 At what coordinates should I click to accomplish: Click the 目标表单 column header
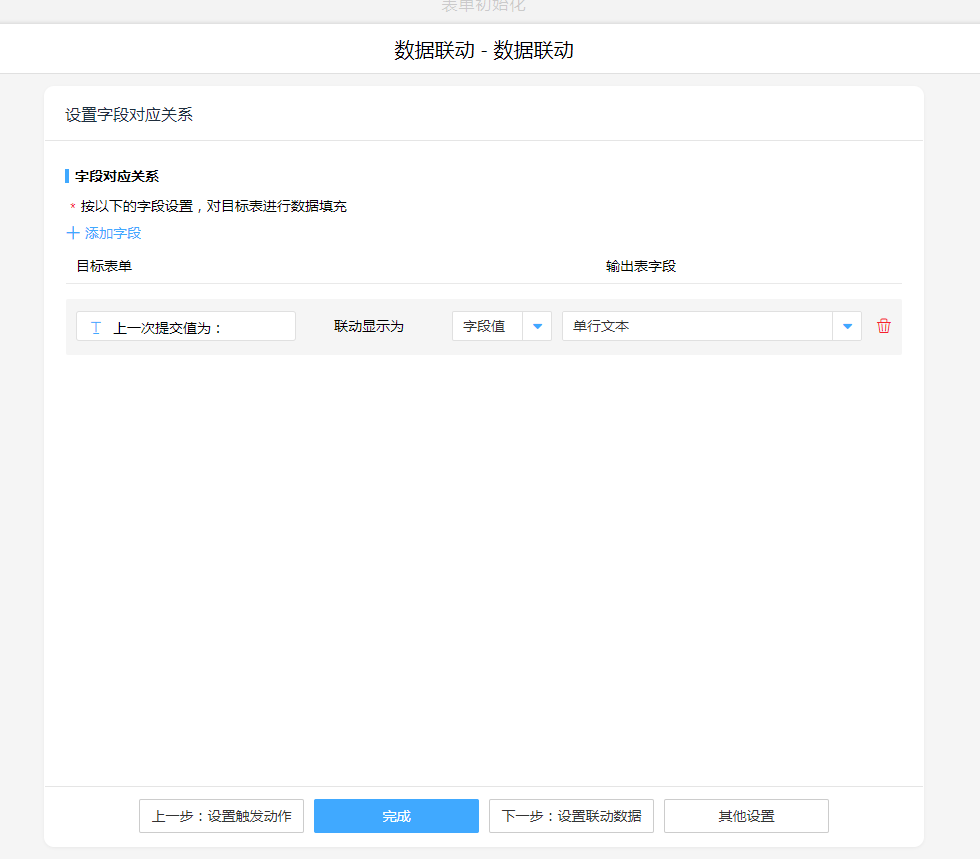click(x=104, y=266)
